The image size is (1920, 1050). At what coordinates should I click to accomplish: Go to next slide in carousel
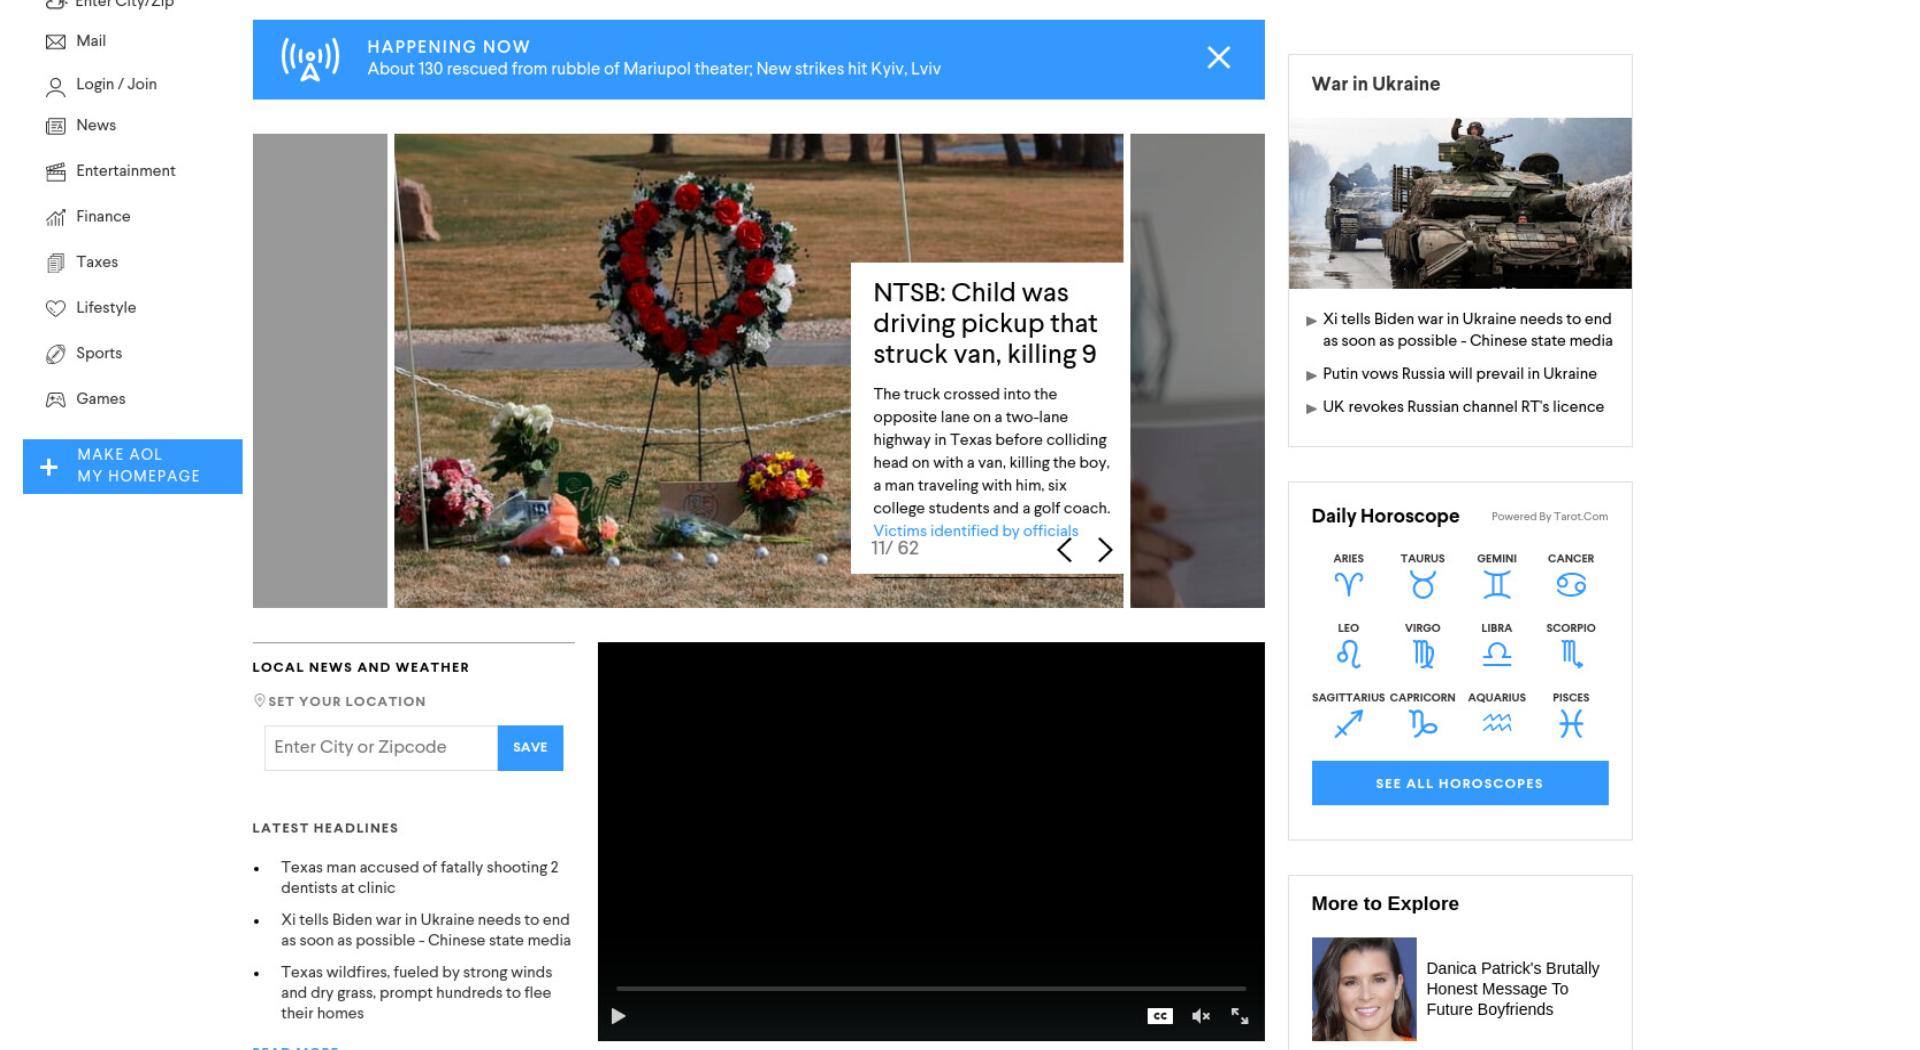[1105, 549]
